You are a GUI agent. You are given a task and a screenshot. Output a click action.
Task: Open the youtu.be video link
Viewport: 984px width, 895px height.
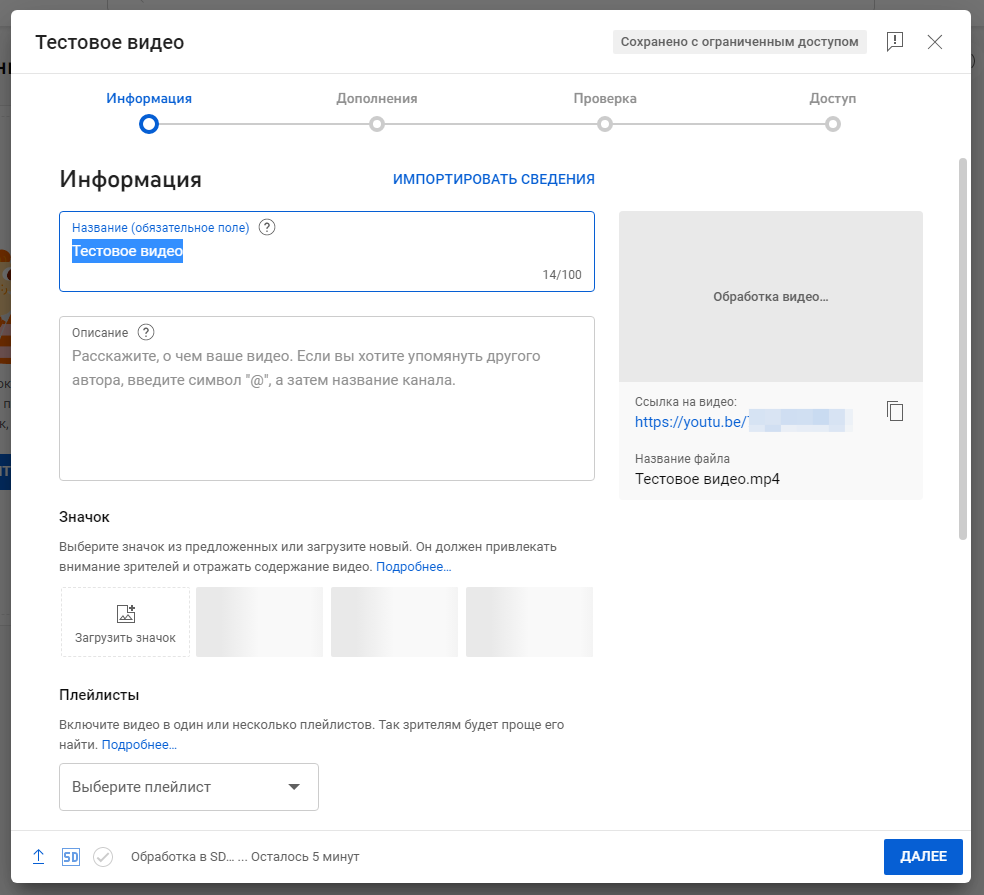click(743, 422)
